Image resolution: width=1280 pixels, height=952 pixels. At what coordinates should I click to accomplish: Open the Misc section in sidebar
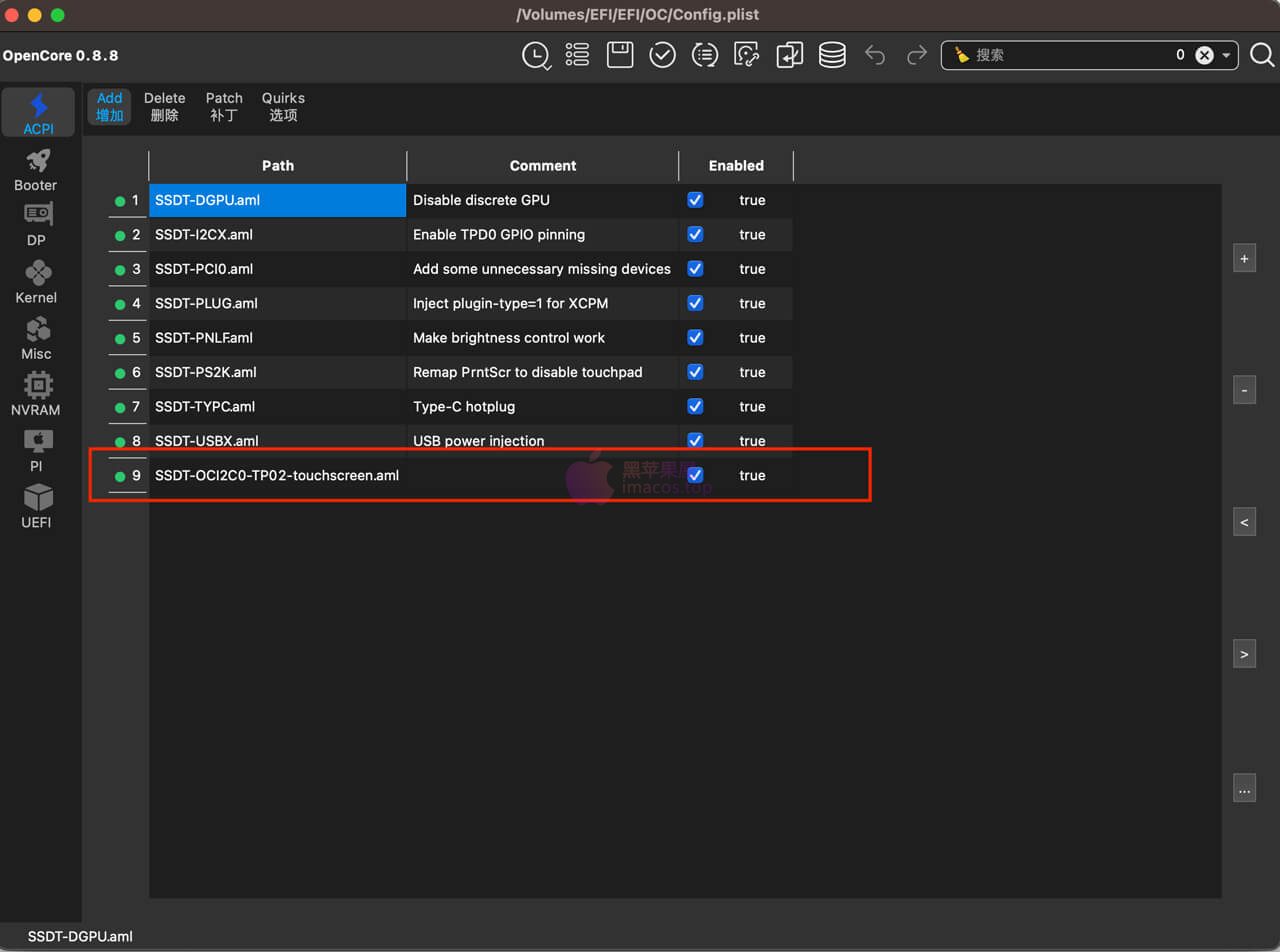(x=36, y=338)
